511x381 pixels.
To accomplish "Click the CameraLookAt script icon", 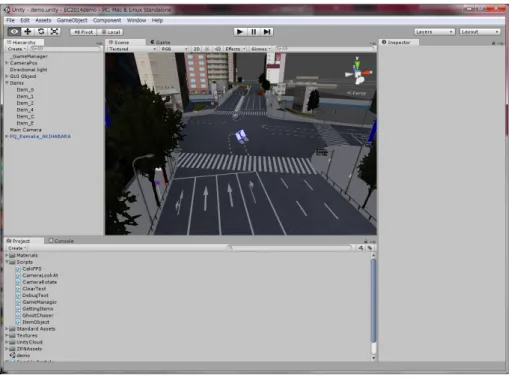I will tap(18, 275).
